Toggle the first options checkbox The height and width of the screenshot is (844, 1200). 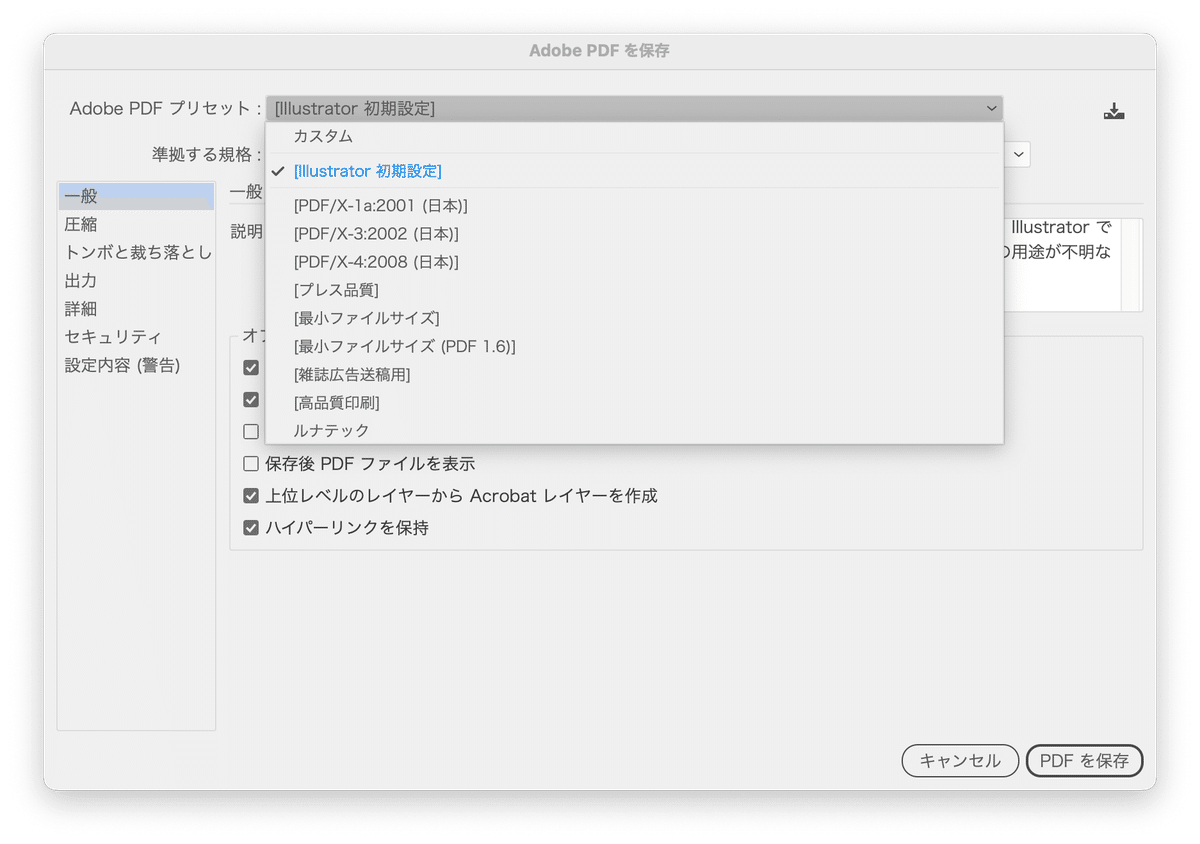[251, 368]
